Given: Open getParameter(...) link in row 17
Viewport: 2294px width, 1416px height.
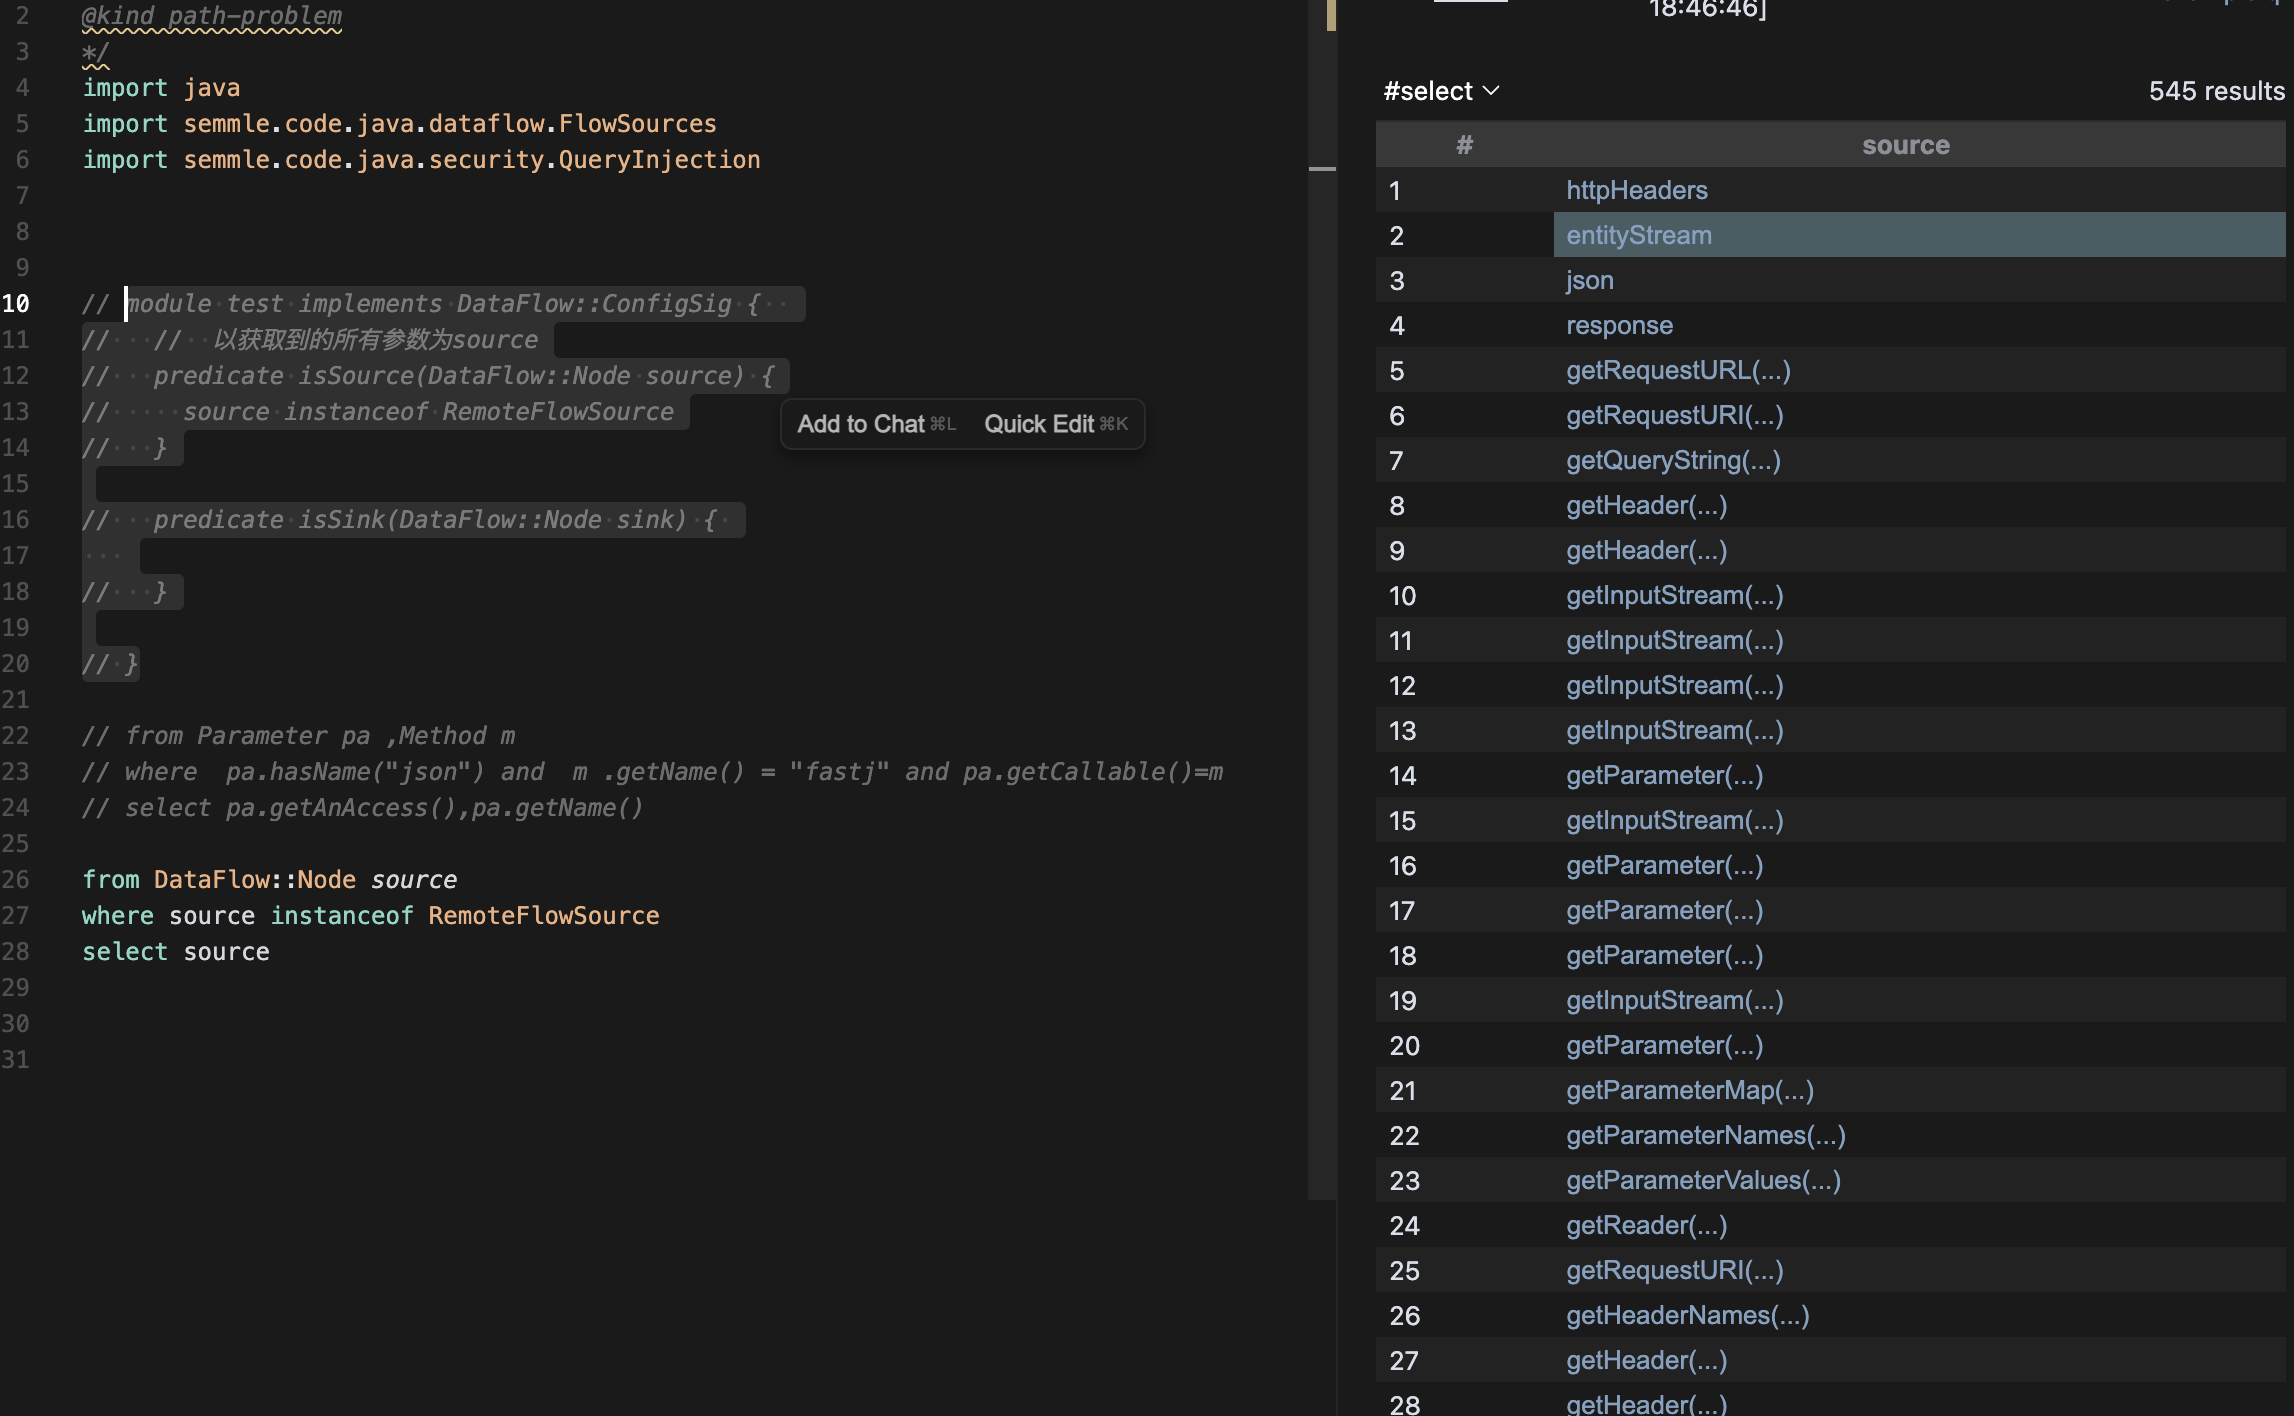Looking at the screenshot, I should point(1664,910).
